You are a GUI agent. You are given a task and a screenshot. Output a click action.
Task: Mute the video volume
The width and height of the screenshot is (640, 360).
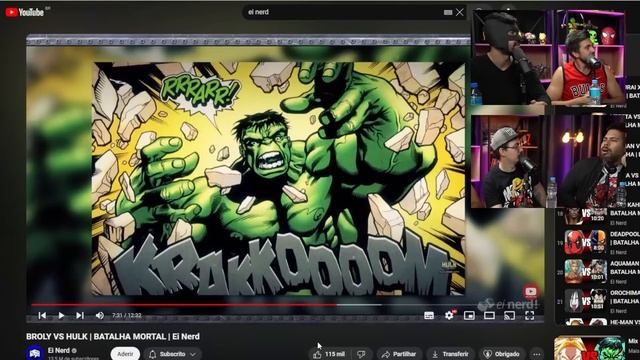99,315
